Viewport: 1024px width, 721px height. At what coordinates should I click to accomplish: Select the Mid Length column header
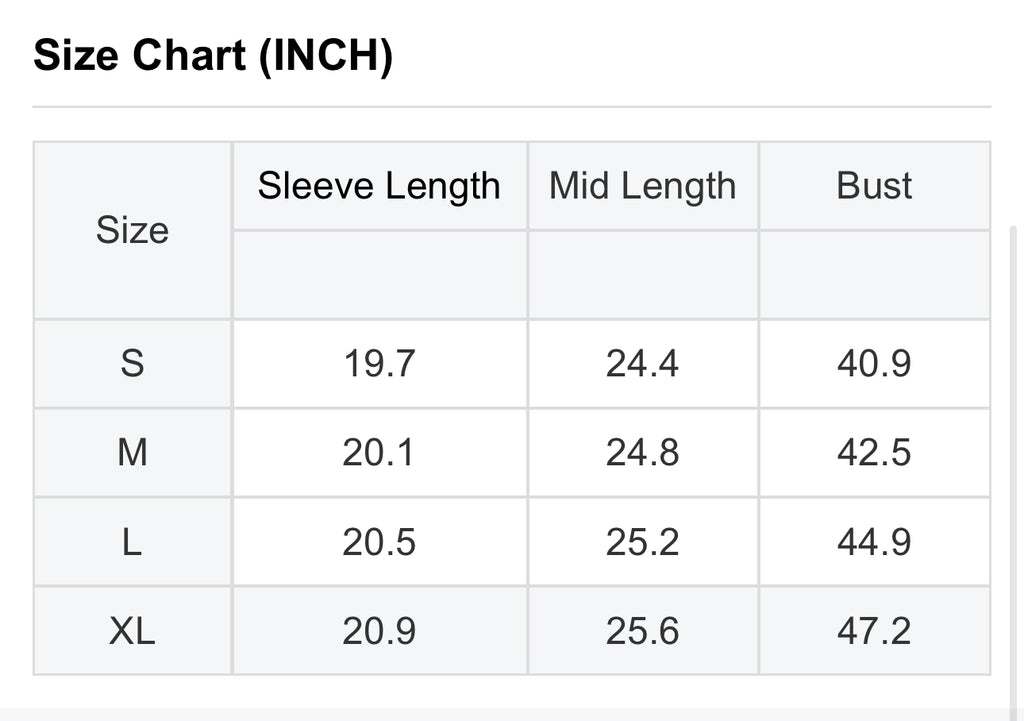coord(643,185)
